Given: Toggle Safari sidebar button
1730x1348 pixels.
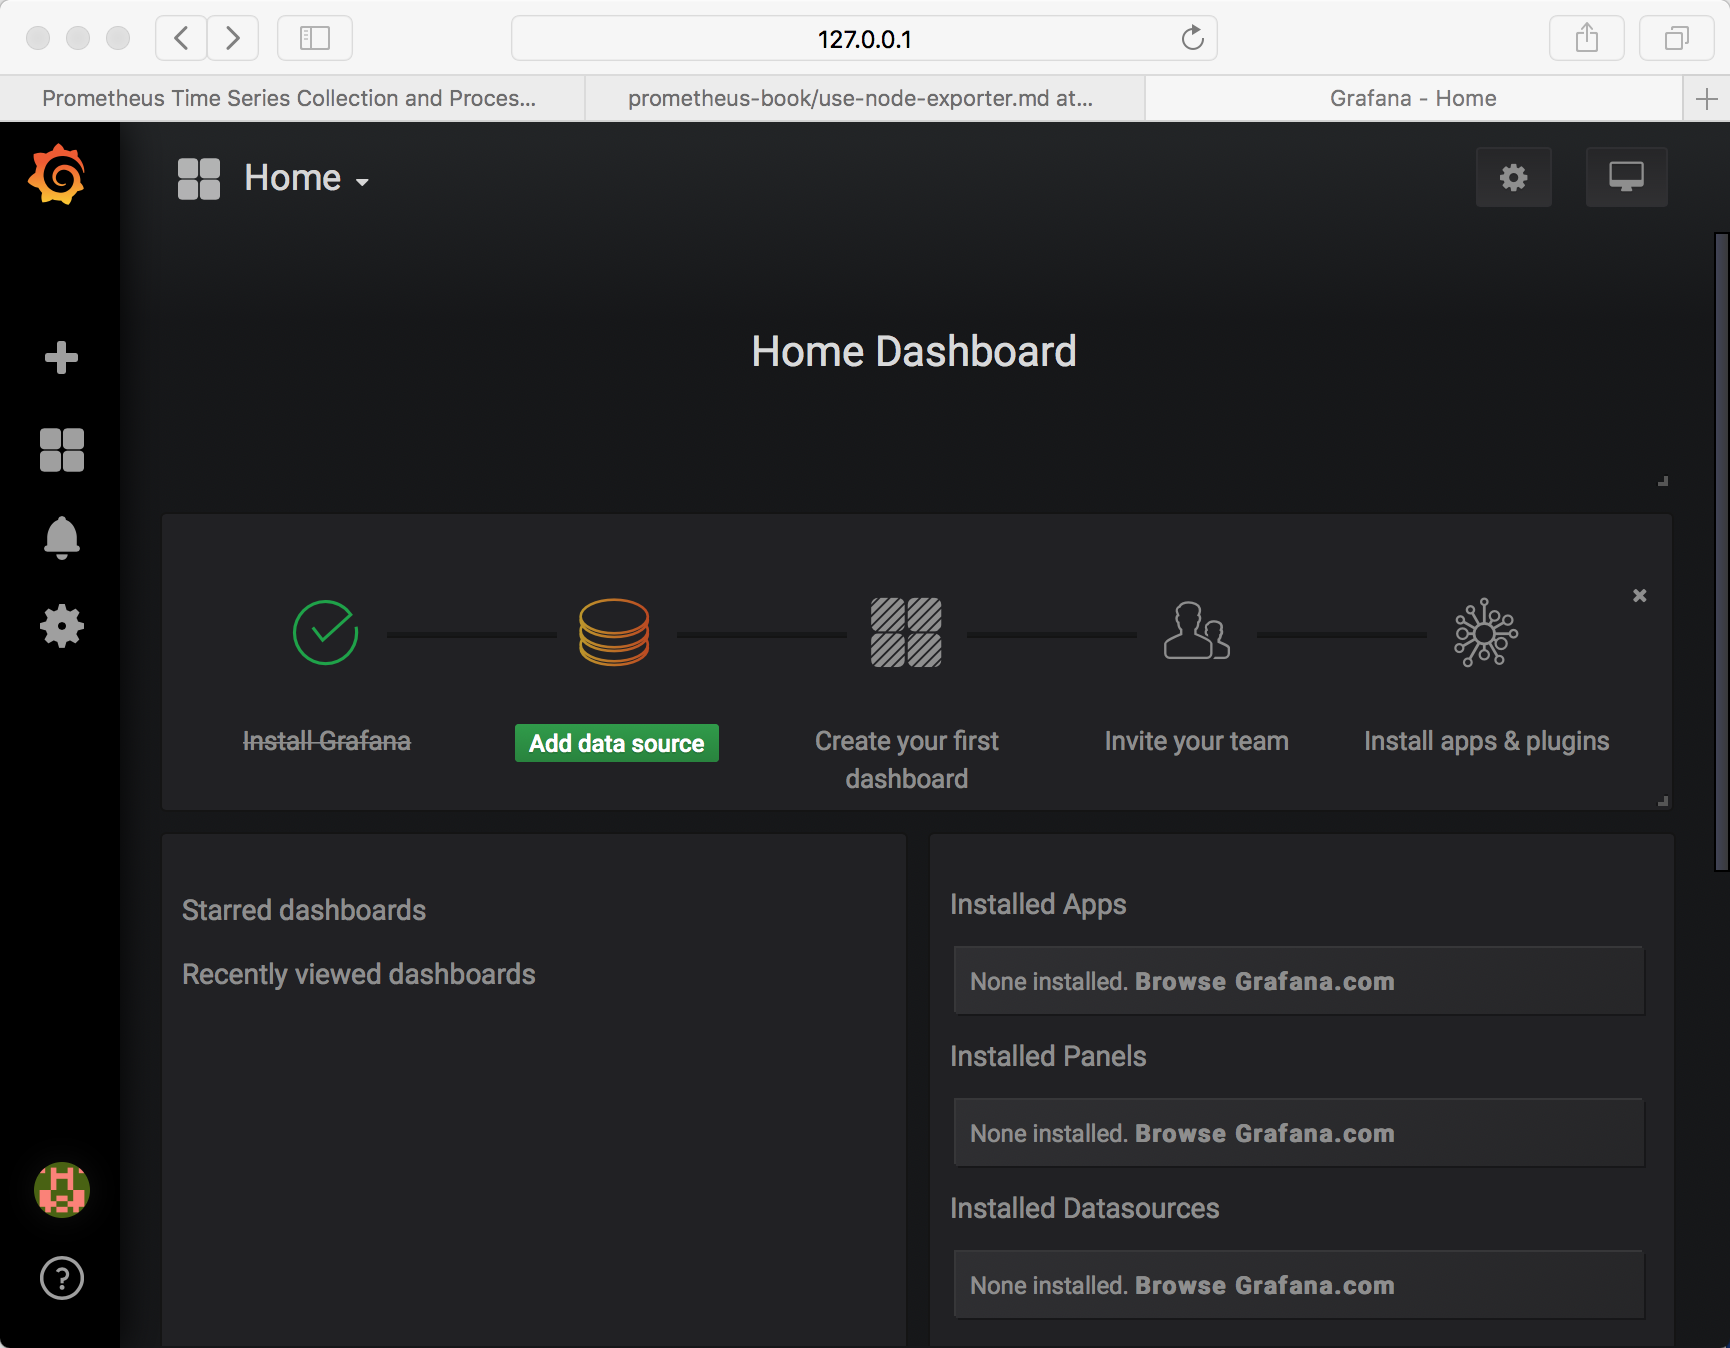Looking at the screenshot, I should [x=315, y=38].
